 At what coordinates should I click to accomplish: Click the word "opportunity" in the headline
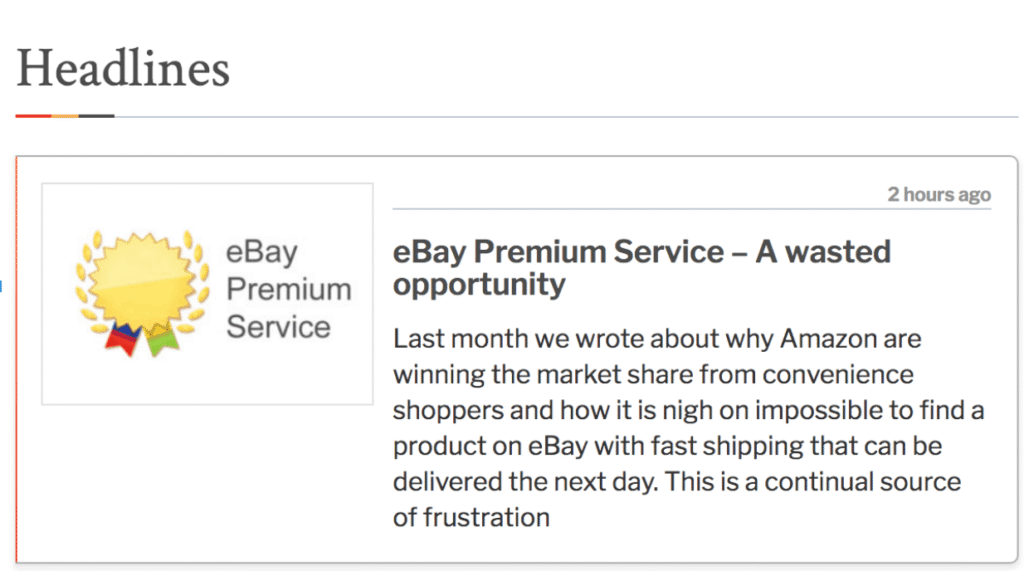point(479,284)
